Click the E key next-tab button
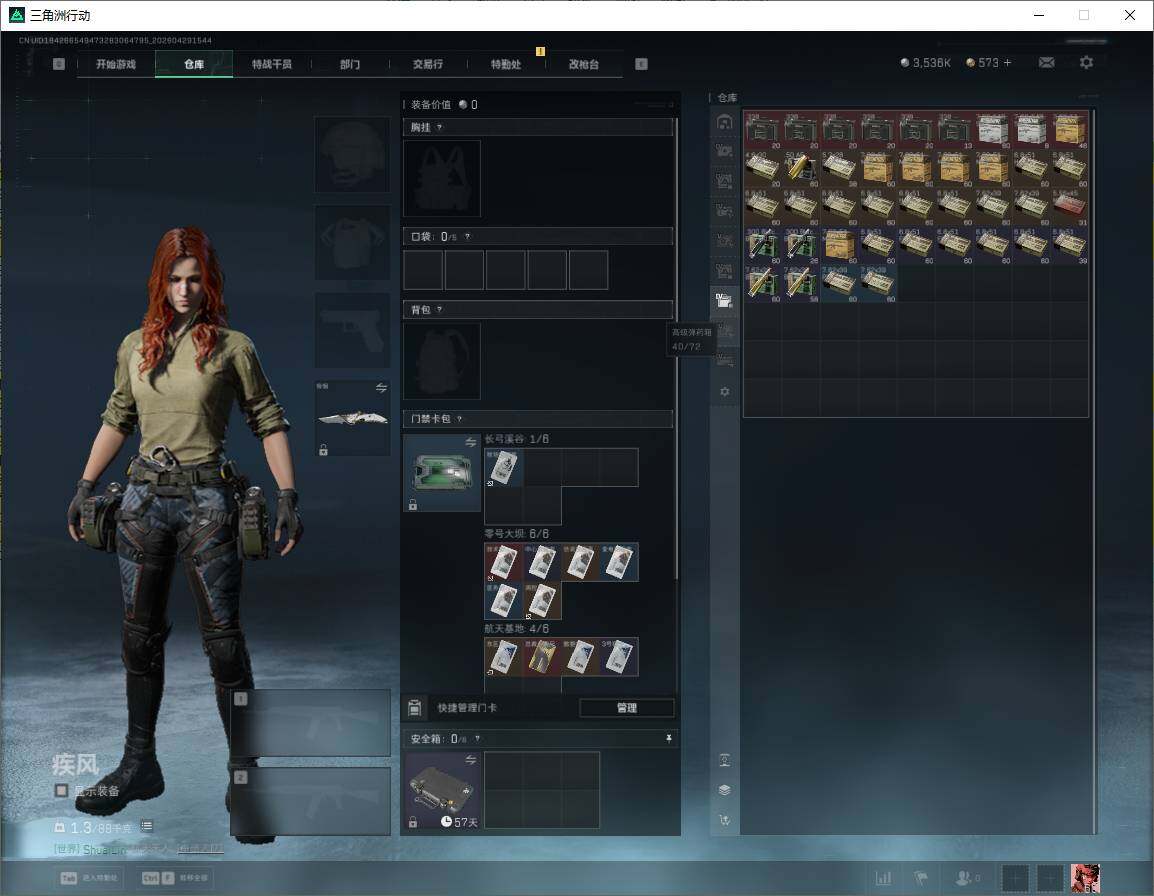This screenshot has width=1154, height=896. 641,64
